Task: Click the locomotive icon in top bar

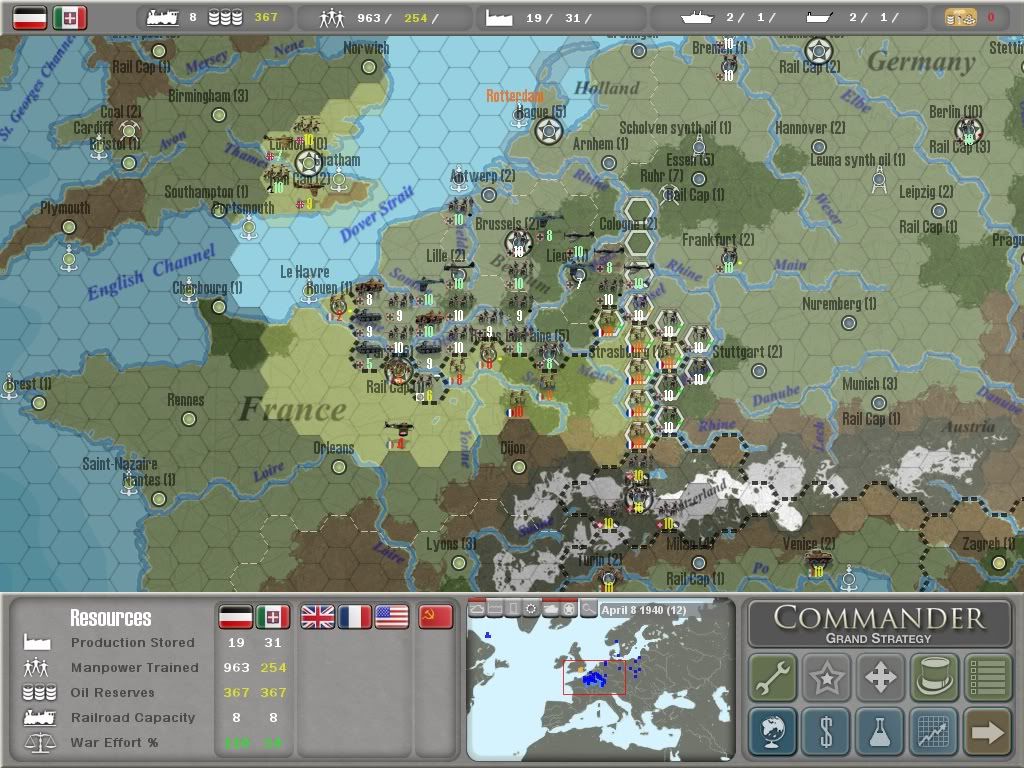Action: pos(163,18)
